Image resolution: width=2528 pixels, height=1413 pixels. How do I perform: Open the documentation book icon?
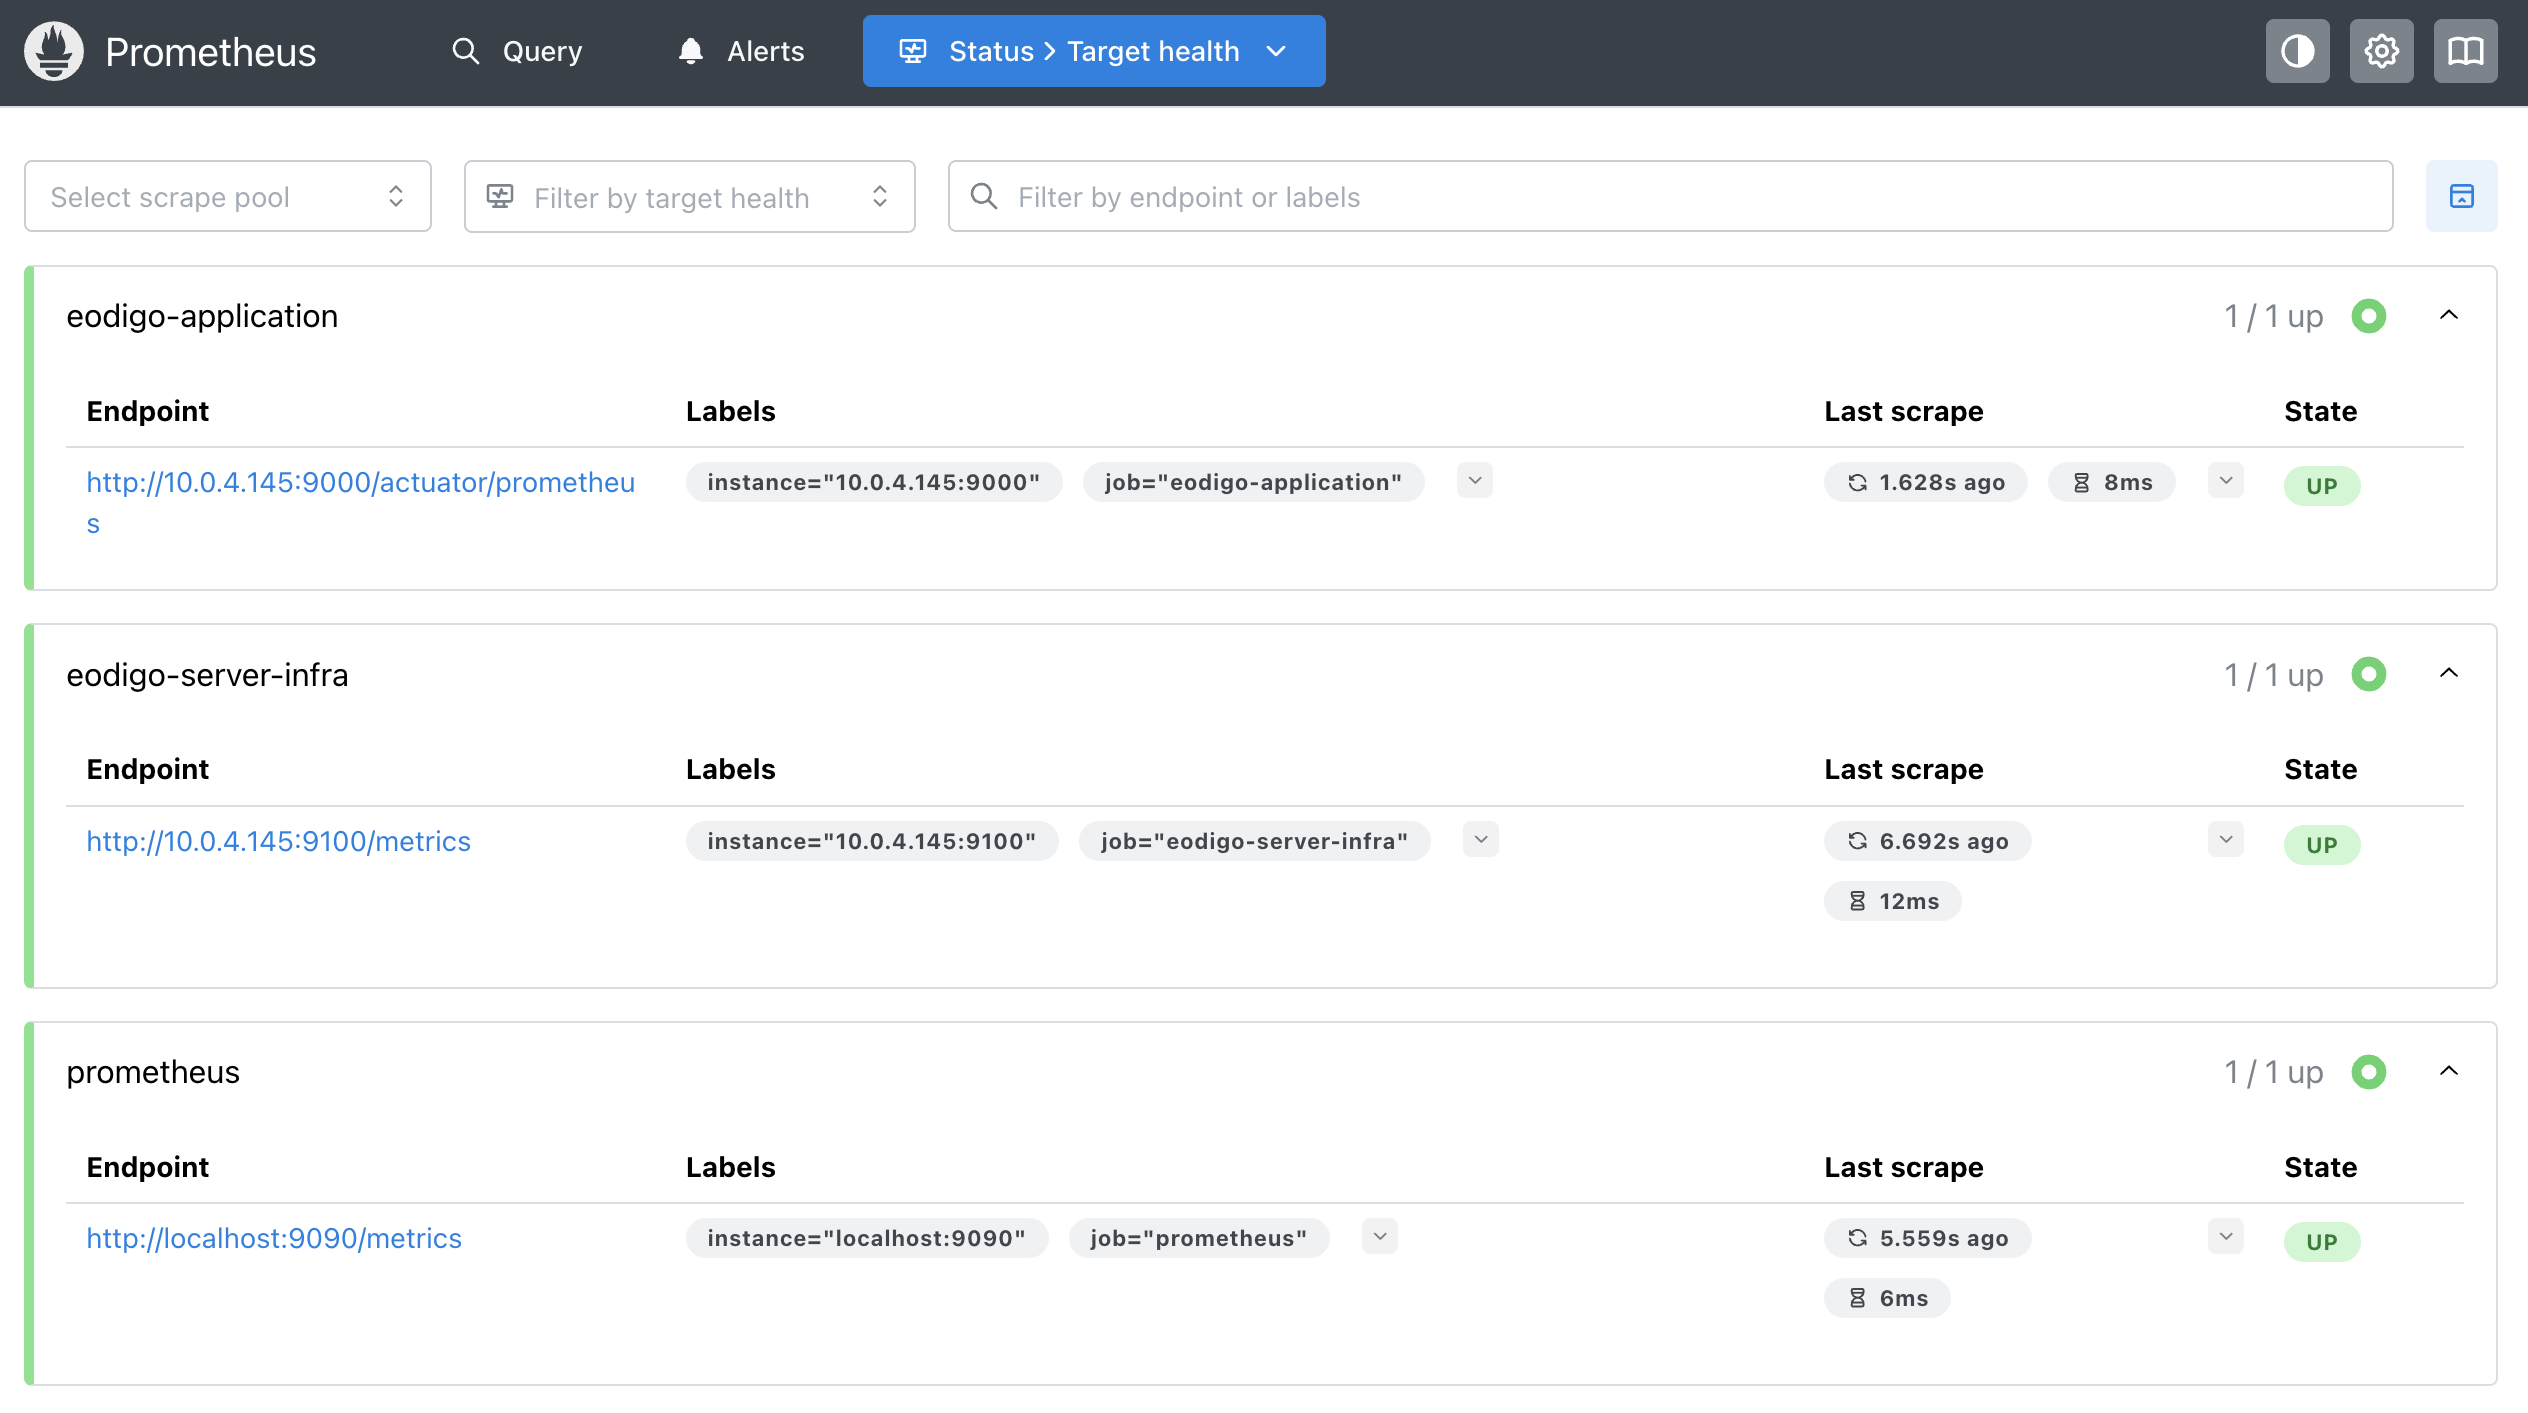tap(2465, 51)
